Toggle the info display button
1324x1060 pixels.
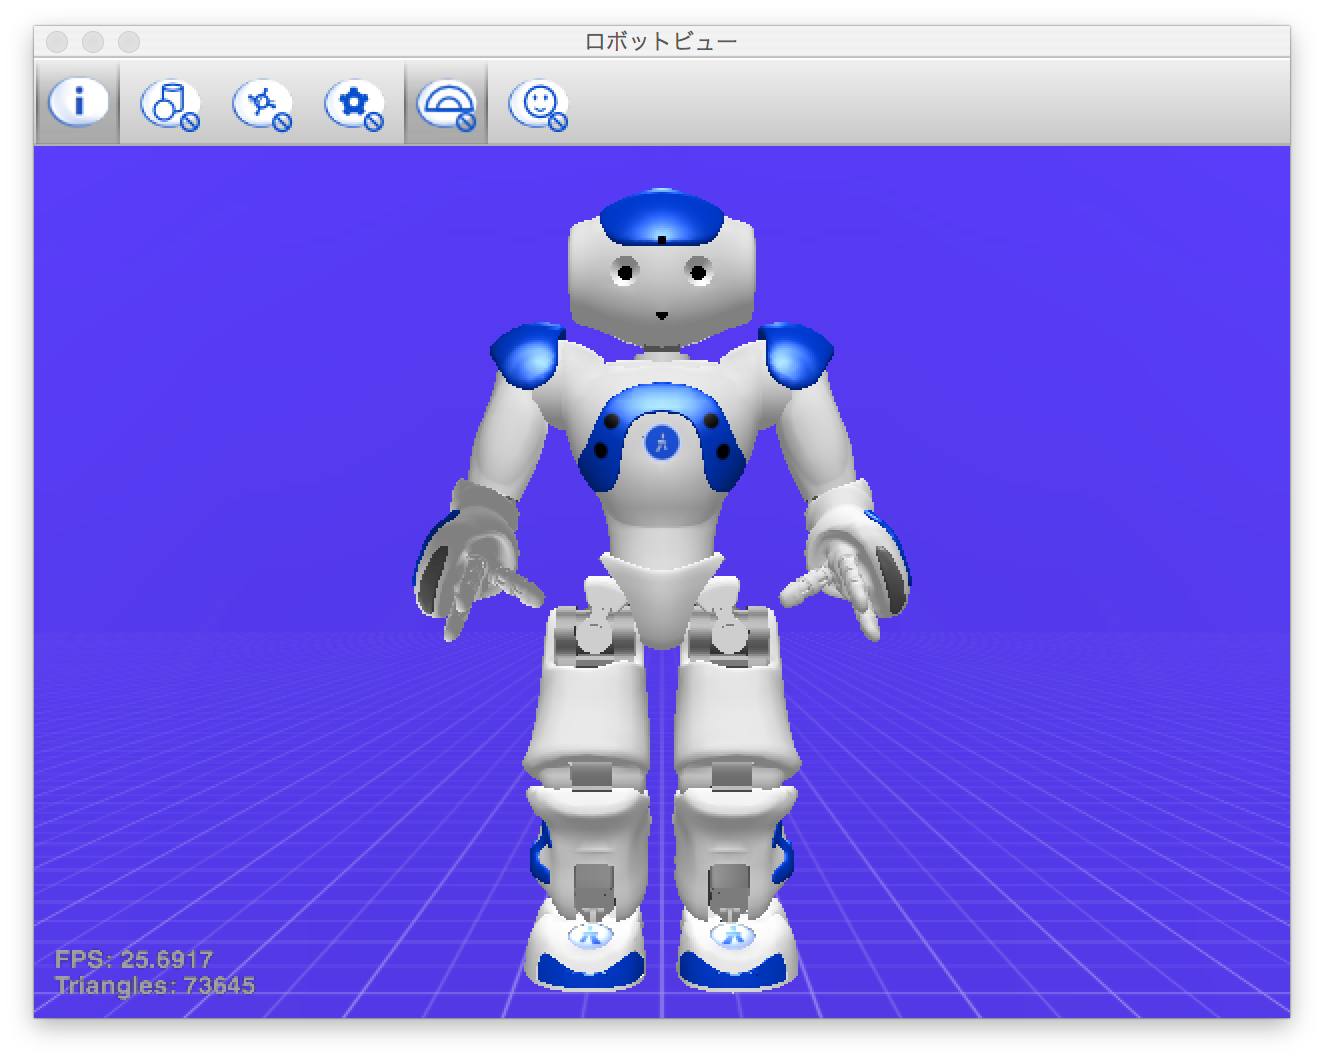[x=78, y=103]
